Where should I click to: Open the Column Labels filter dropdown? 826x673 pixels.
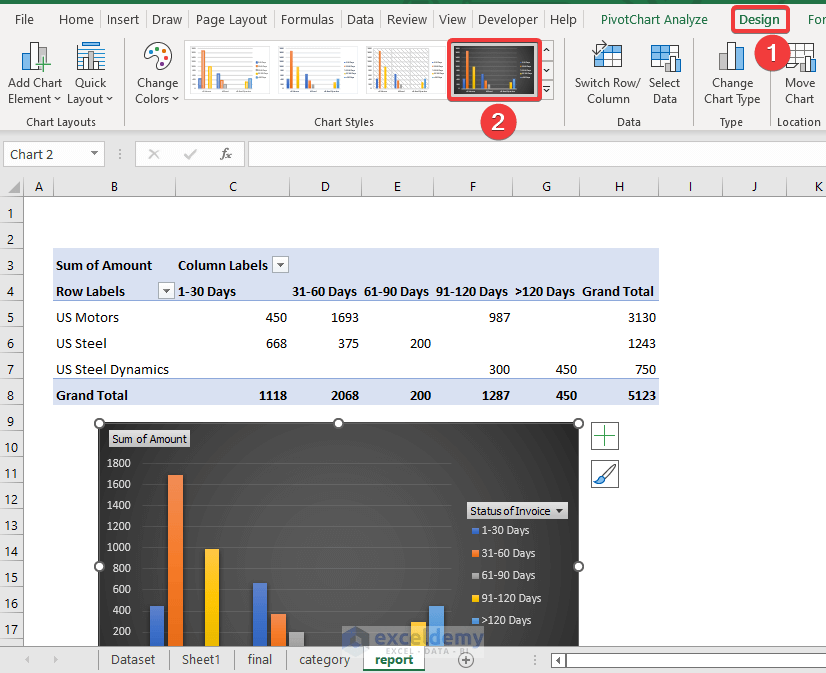click(x=280, y=264)
